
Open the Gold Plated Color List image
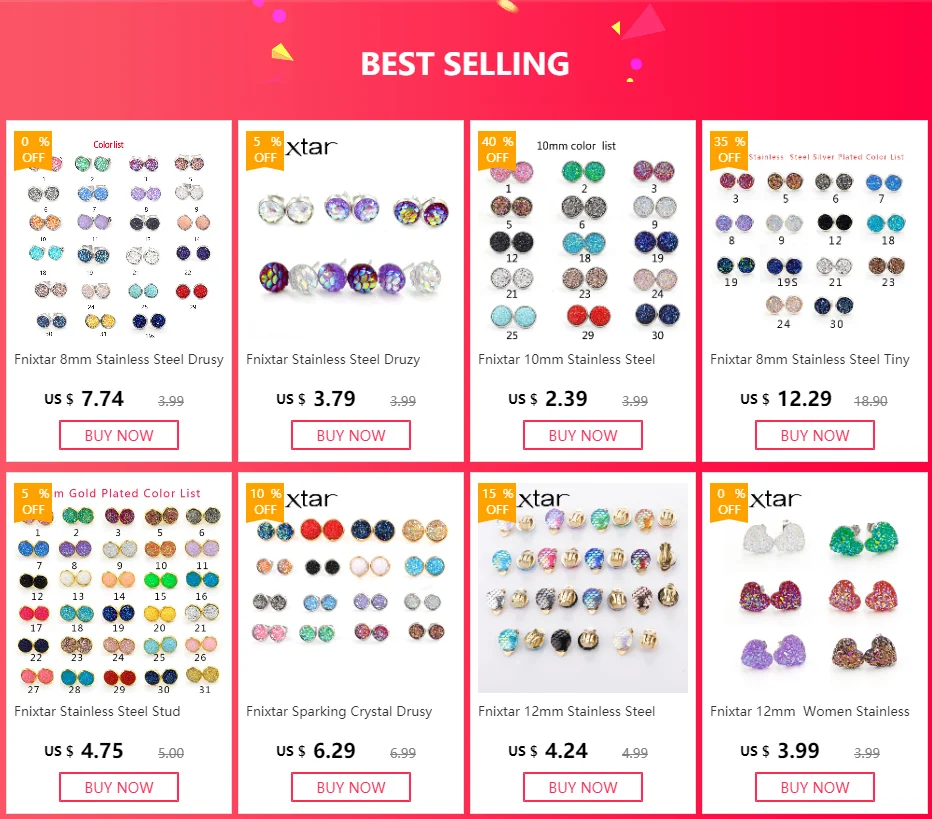click(119, 588)
